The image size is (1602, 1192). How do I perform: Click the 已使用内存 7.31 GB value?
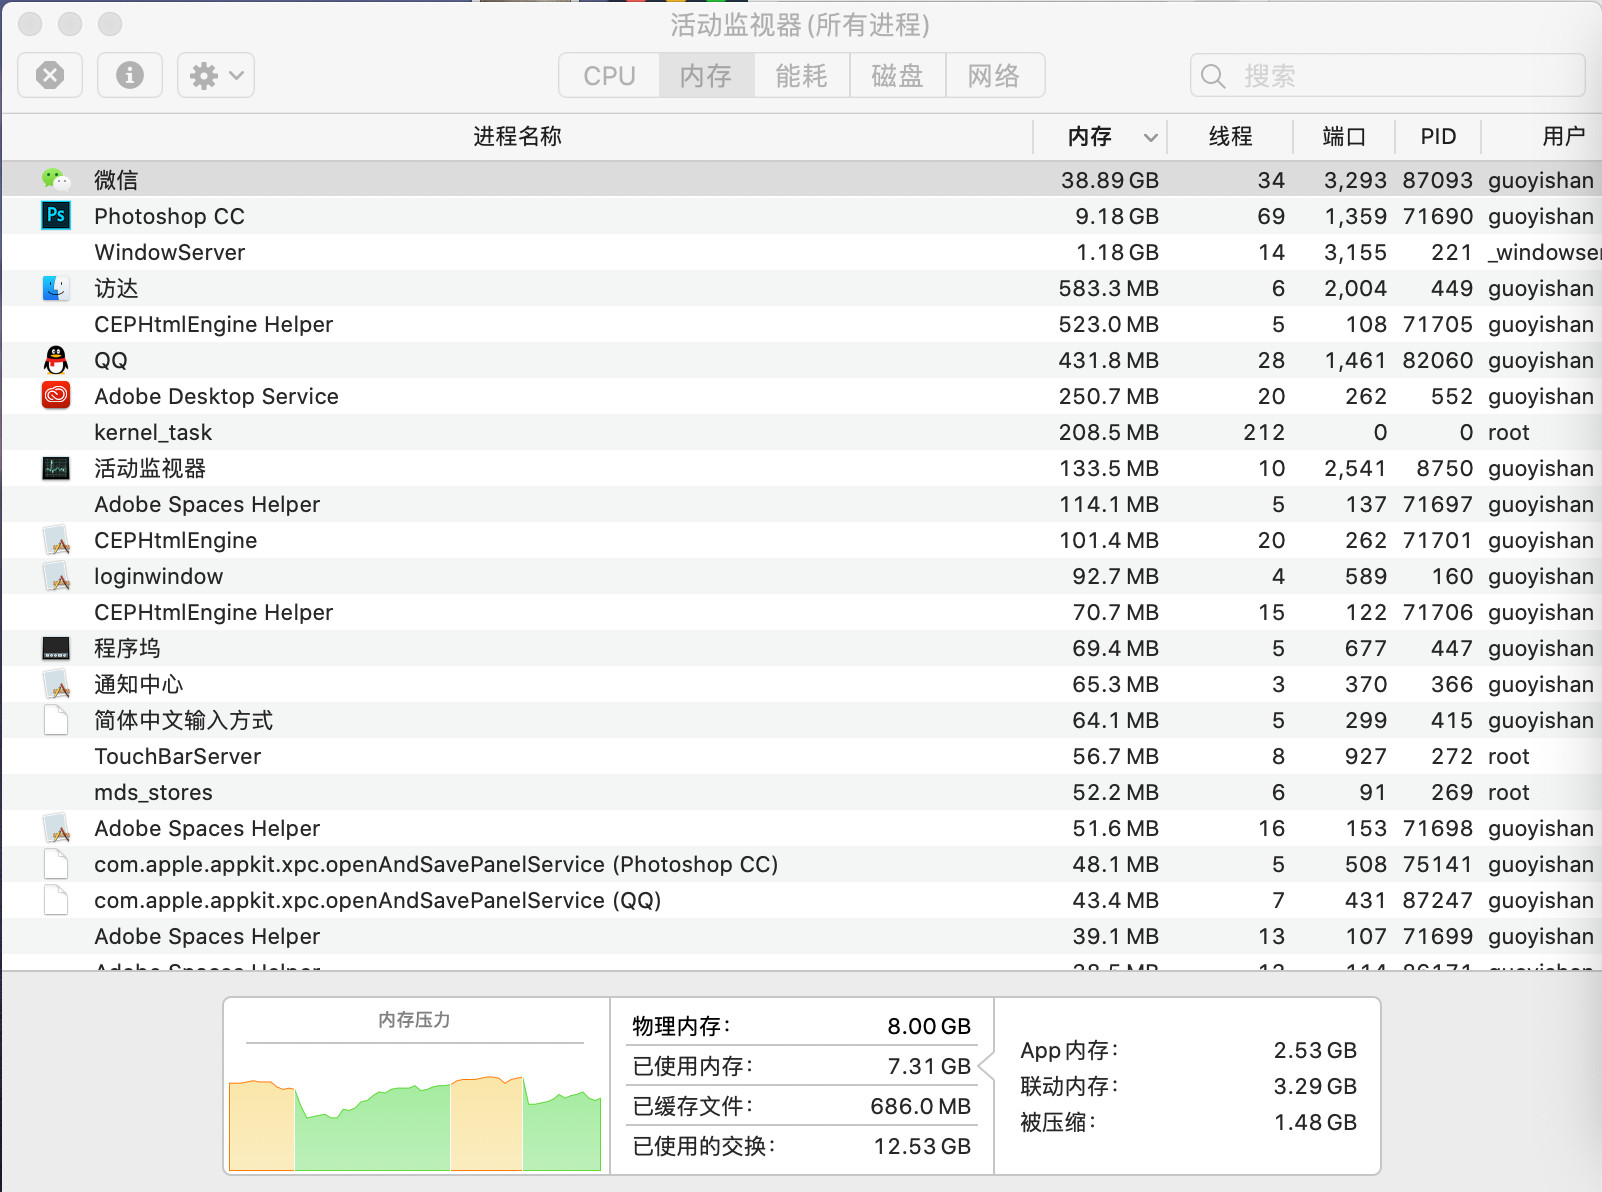(929, 1066)
